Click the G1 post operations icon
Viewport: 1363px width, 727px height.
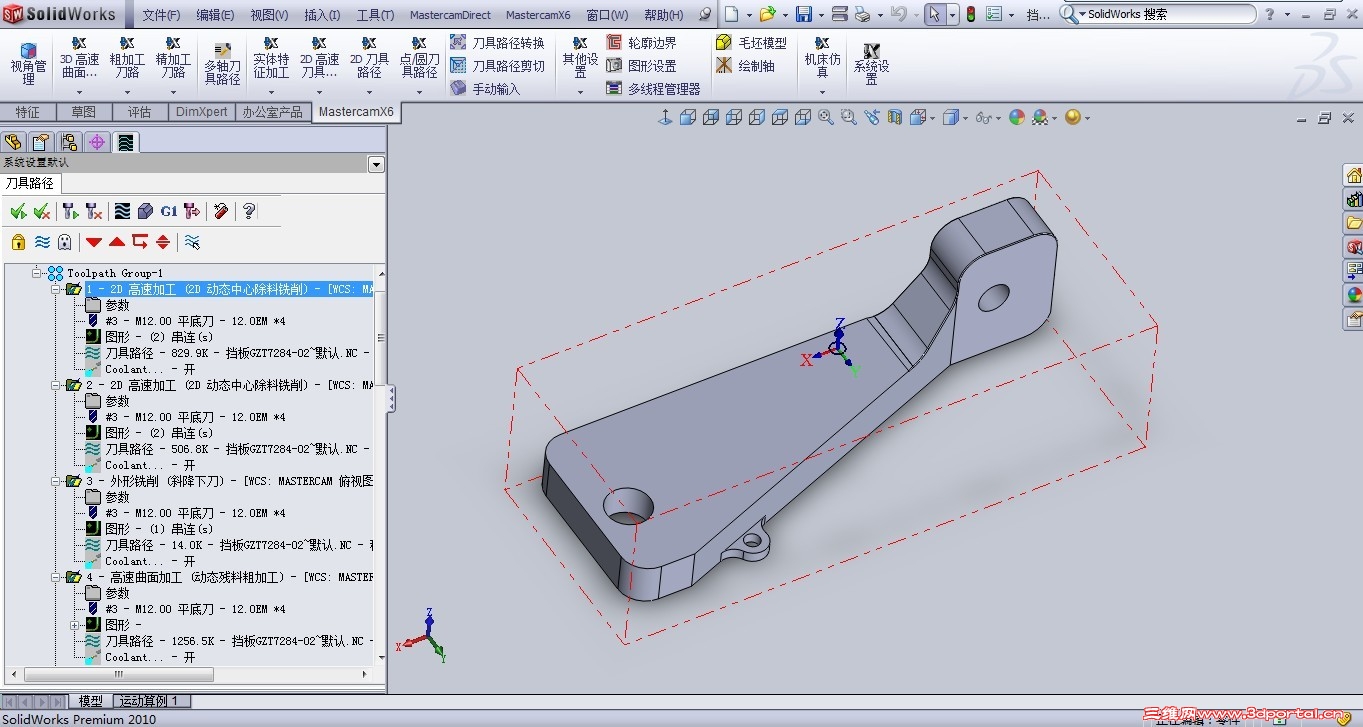(168, 211)
